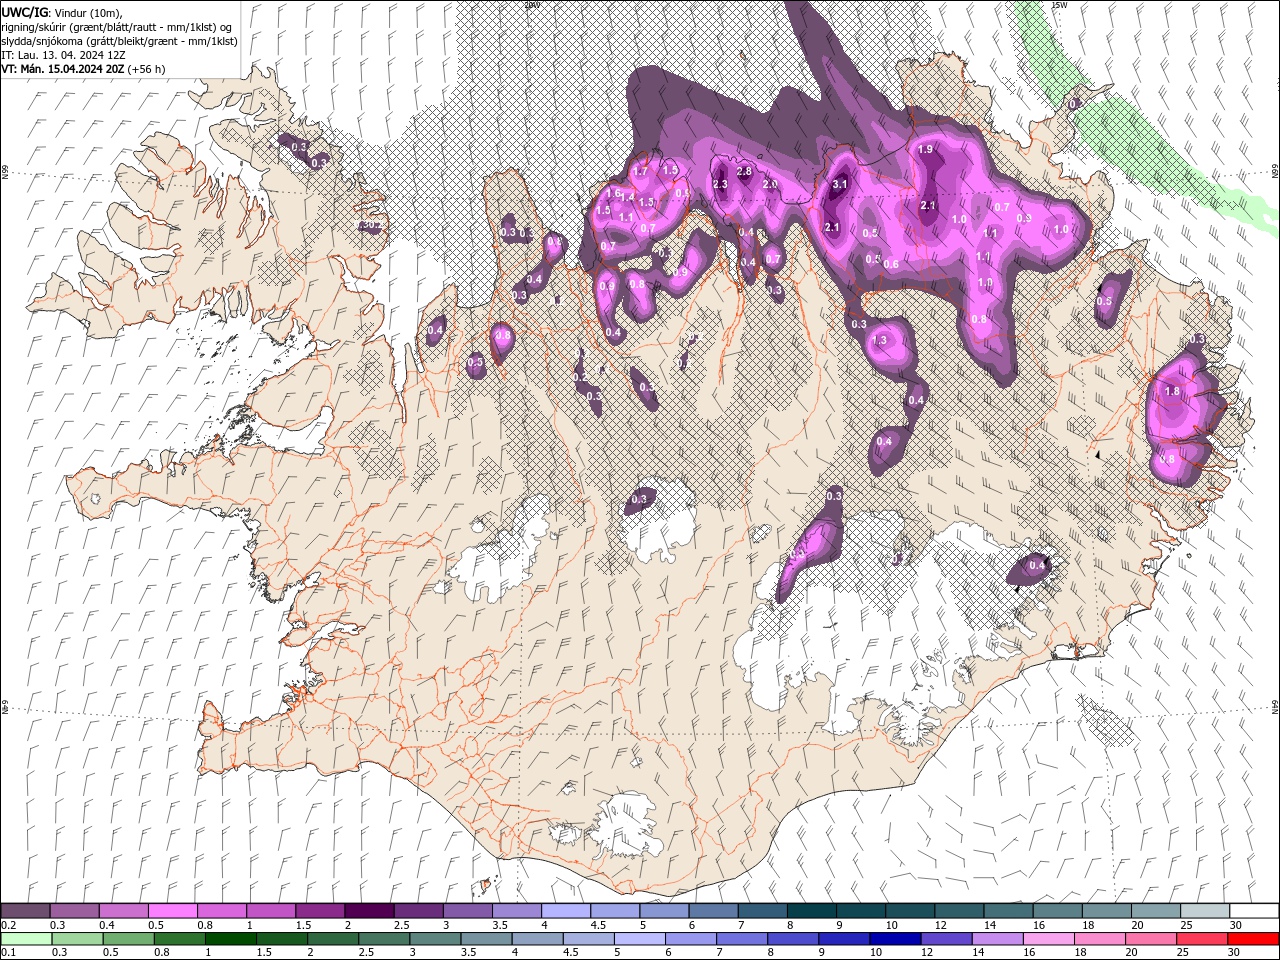Click top-row legend swatch between 0.5 and 0.8
The height and width of the screenshot is (960, 1280).
(172, 911)
